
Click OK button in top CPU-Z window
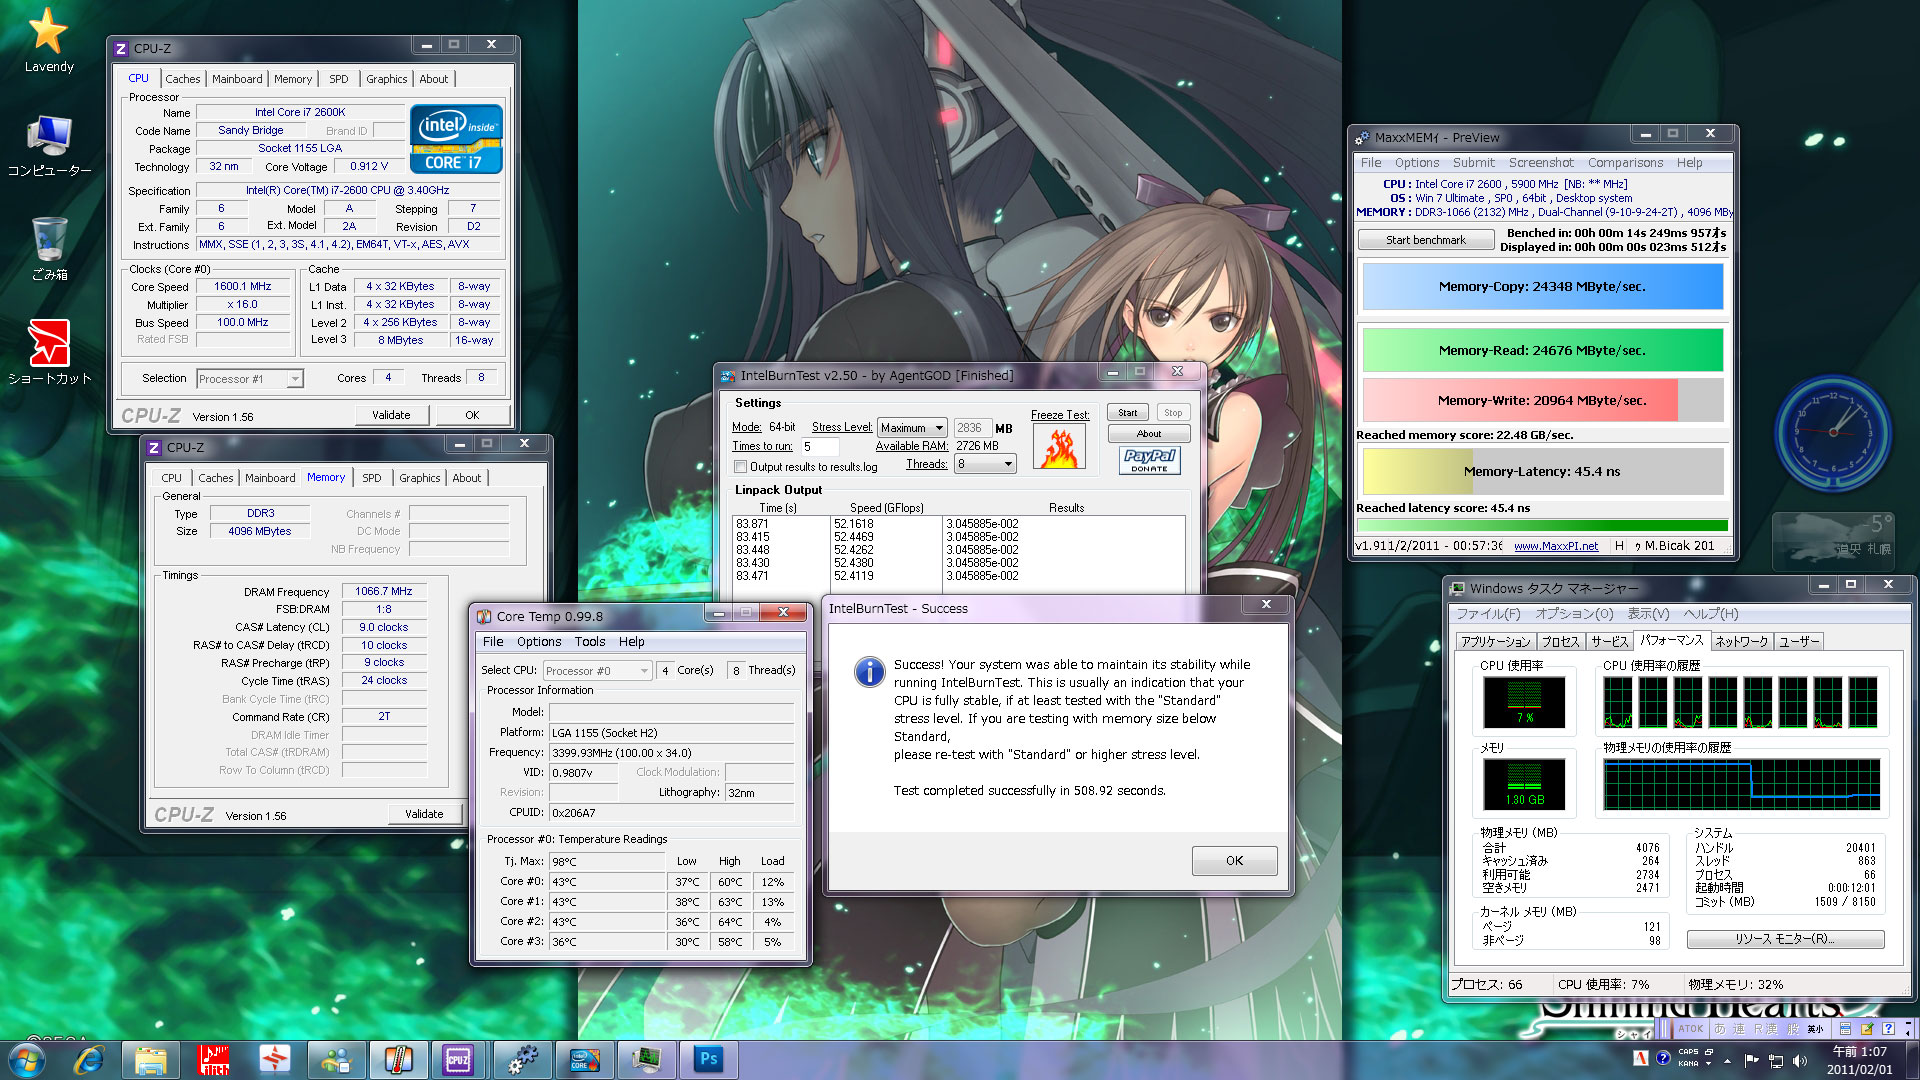(x=472, y=415)
